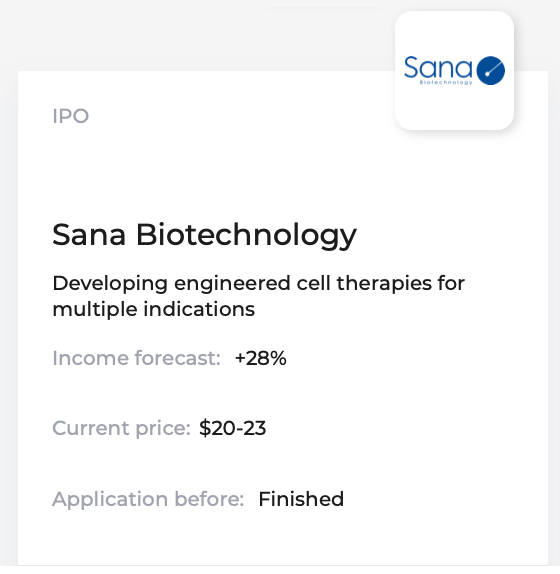Select the grey IPO category label
560x574 pixels.
pos(71,116)
